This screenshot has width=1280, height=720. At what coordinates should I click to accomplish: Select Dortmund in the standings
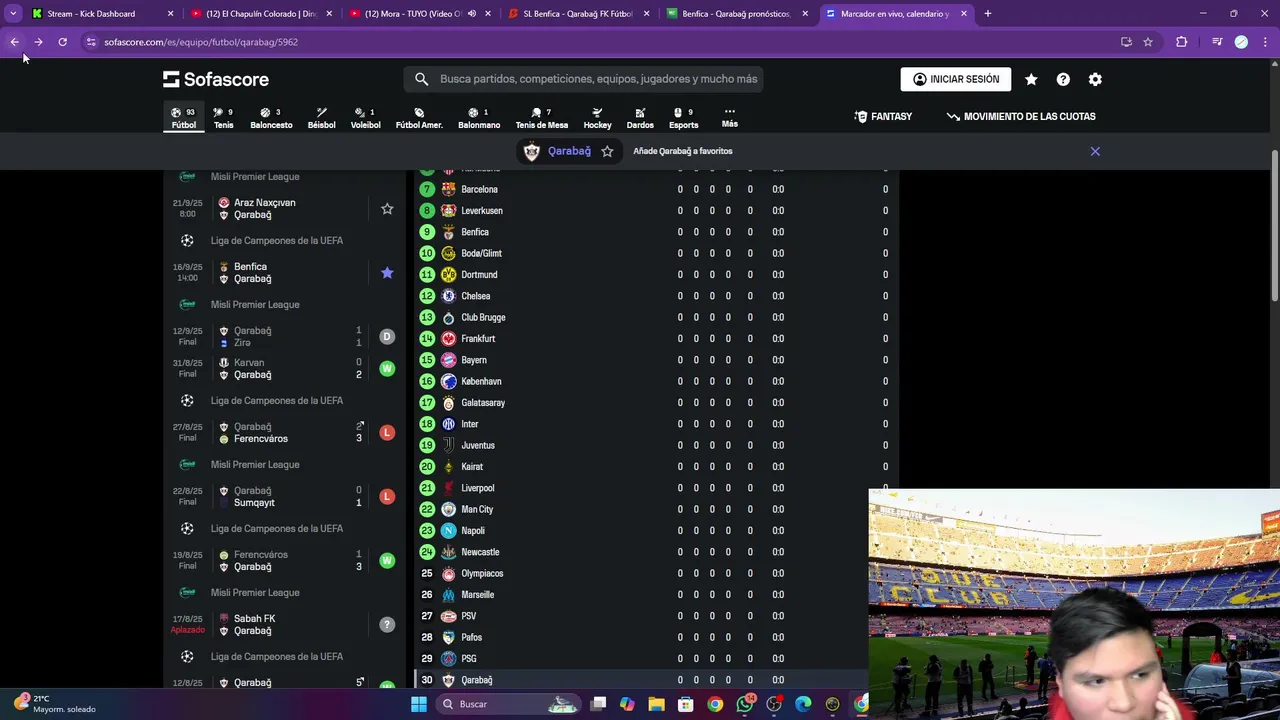[x=655, y=275]
